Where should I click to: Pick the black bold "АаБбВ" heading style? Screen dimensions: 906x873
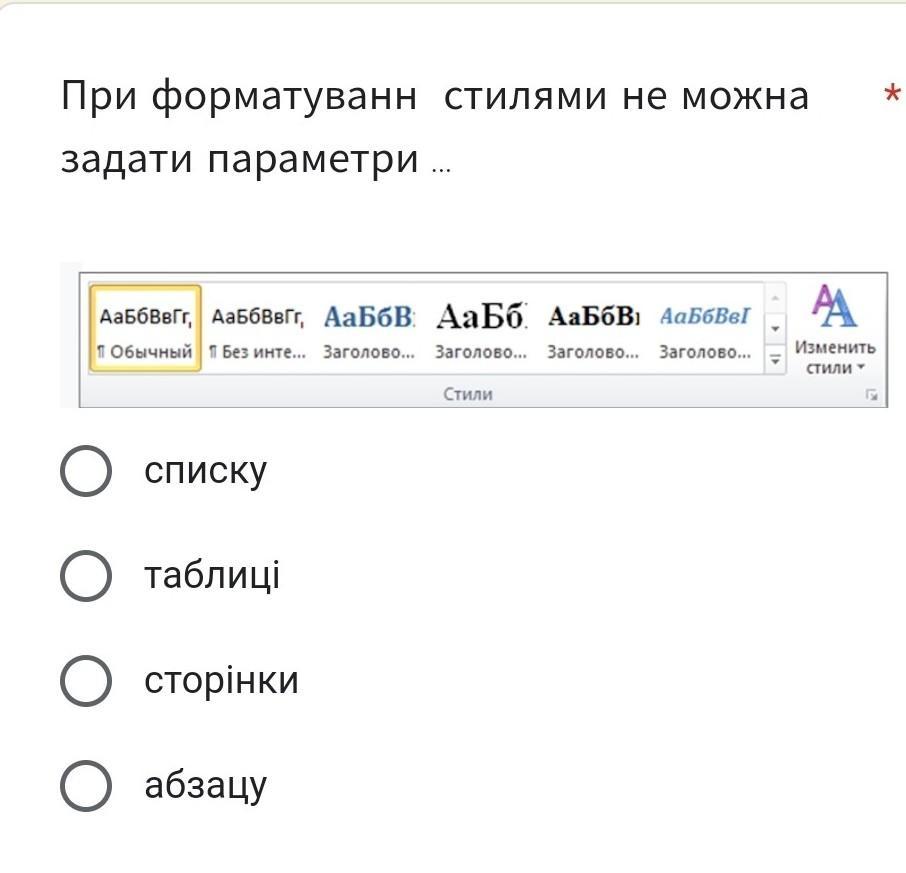coord(592,329)
